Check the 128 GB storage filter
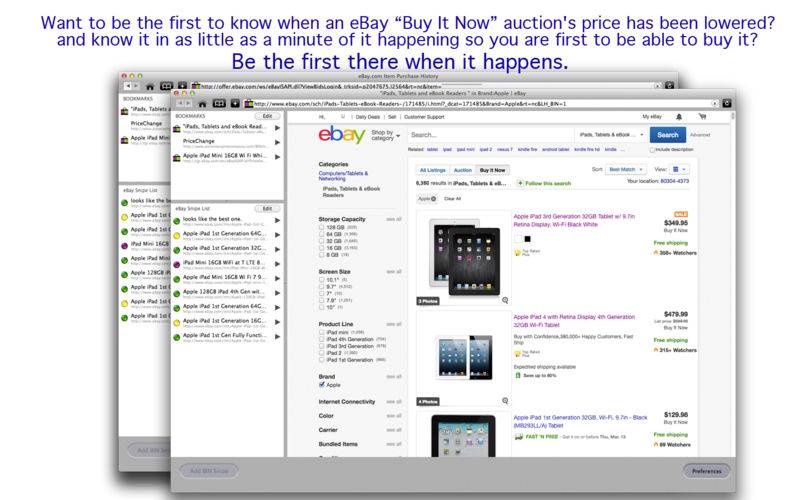This screenshot has height=500, width=800. (x=321, y=227)
